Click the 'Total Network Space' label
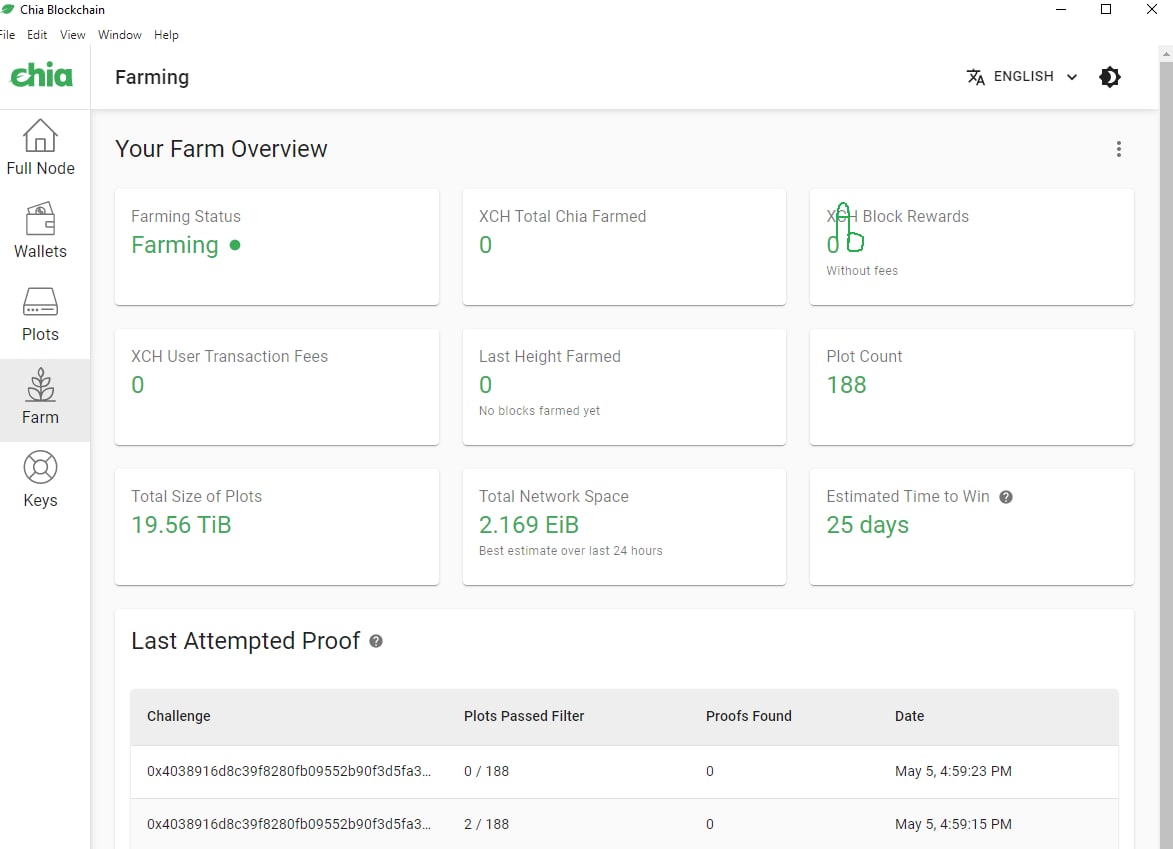Screen dimensions: 1173x849 554,496
